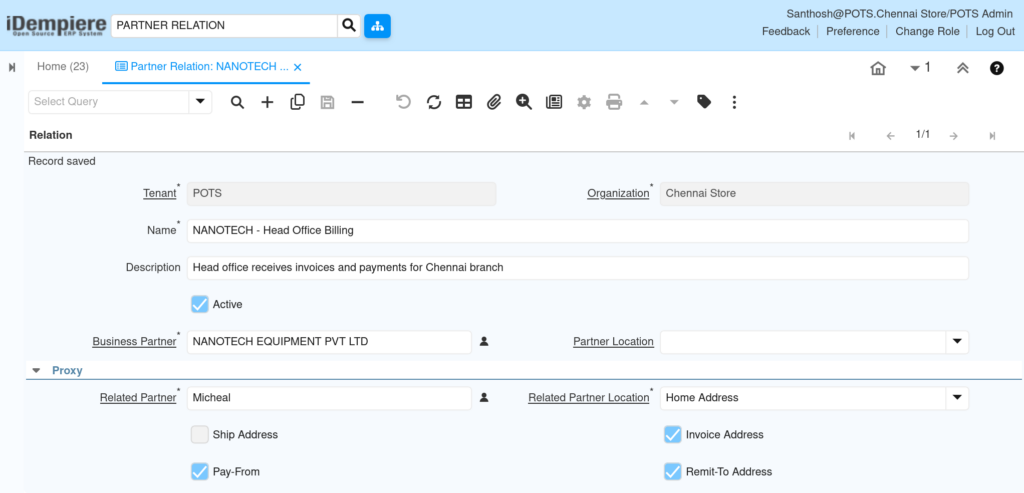Go to Home via house icon

coord(878,68)
